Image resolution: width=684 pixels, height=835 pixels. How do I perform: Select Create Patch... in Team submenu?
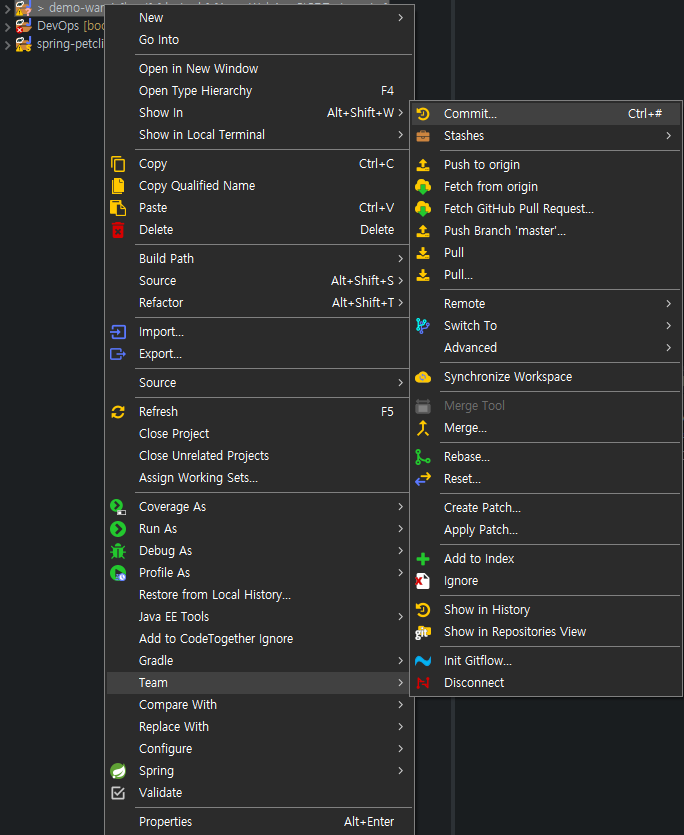pyautogui.click(x=547, y=508)
